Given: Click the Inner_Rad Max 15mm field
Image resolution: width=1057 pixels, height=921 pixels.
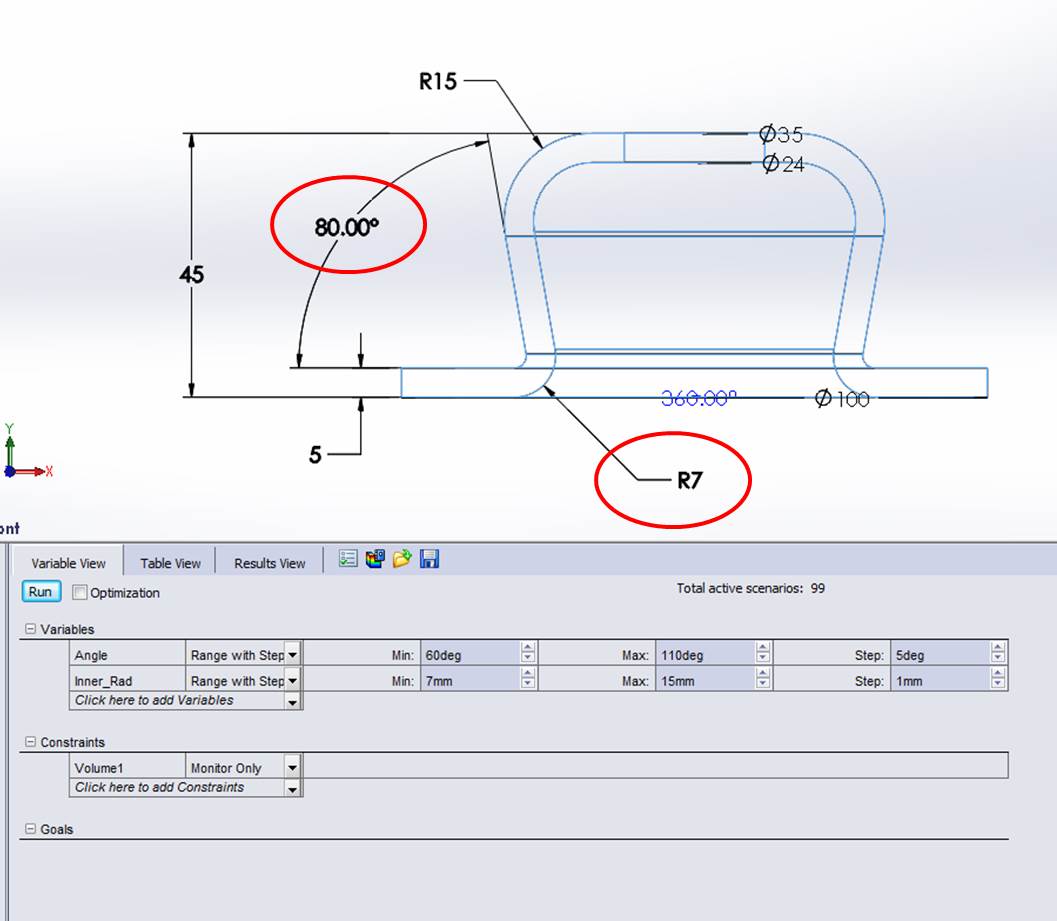Looking at the screenshot, I should click(x=705, y=682).
